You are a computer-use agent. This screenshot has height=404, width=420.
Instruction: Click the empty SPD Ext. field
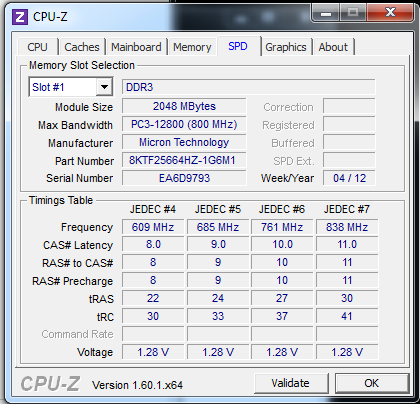[x=349, y=160]
